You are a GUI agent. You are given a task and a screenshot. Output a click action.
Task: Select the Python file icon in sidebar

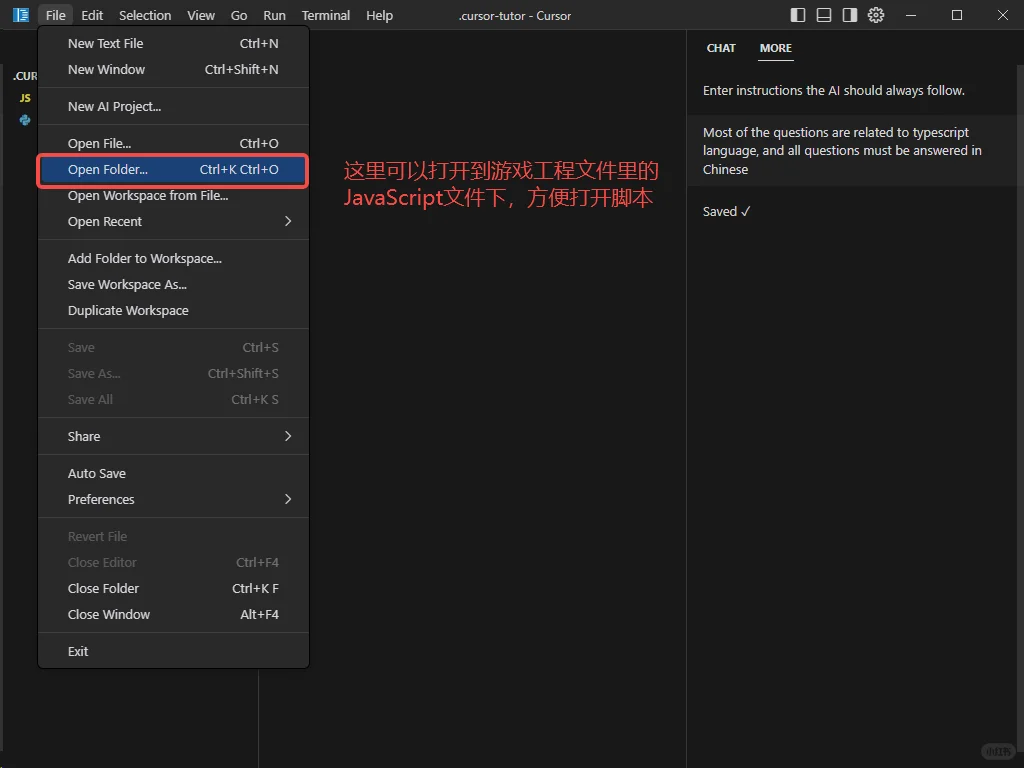tap(25, 120)
